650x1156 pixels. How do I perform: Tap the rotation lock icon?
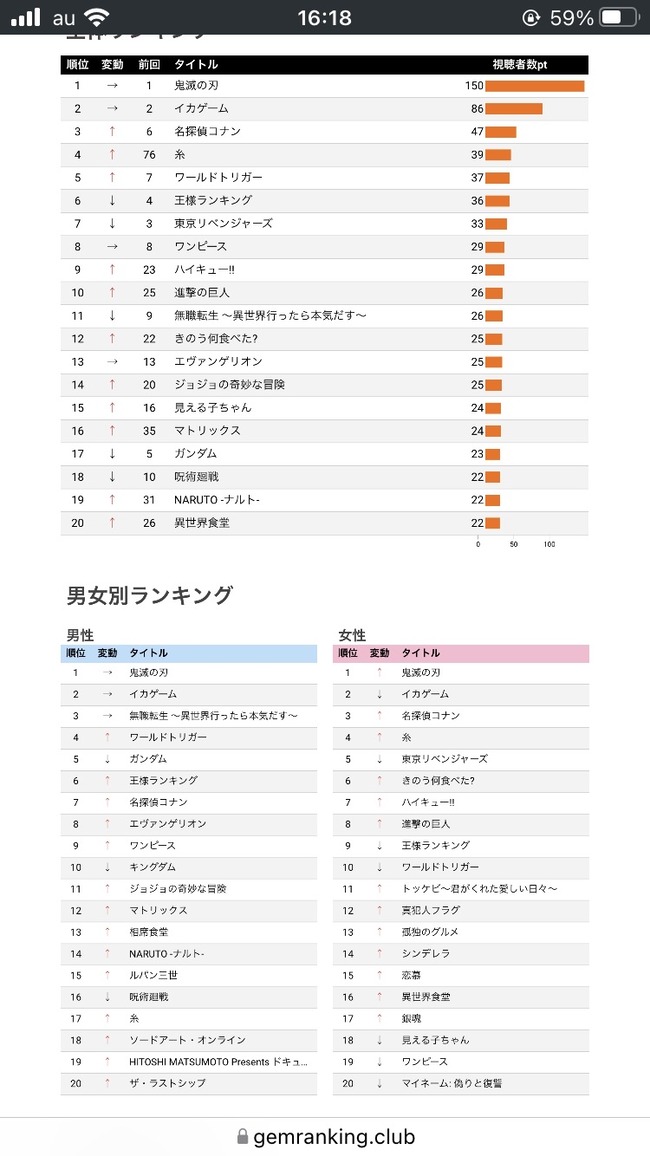pyautogui.click(x=531, y=17)
